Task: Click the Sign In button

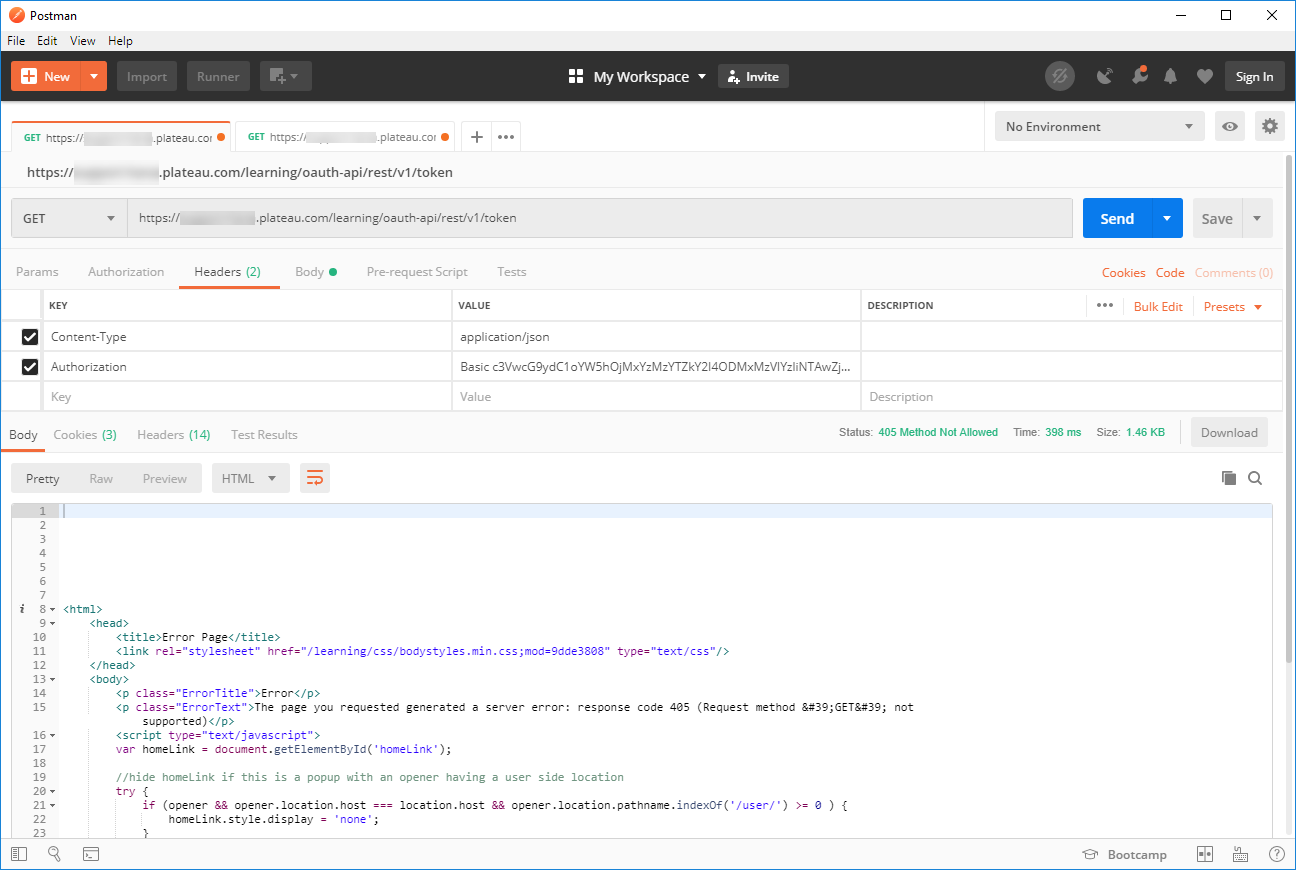Action: click(1255, 76)
